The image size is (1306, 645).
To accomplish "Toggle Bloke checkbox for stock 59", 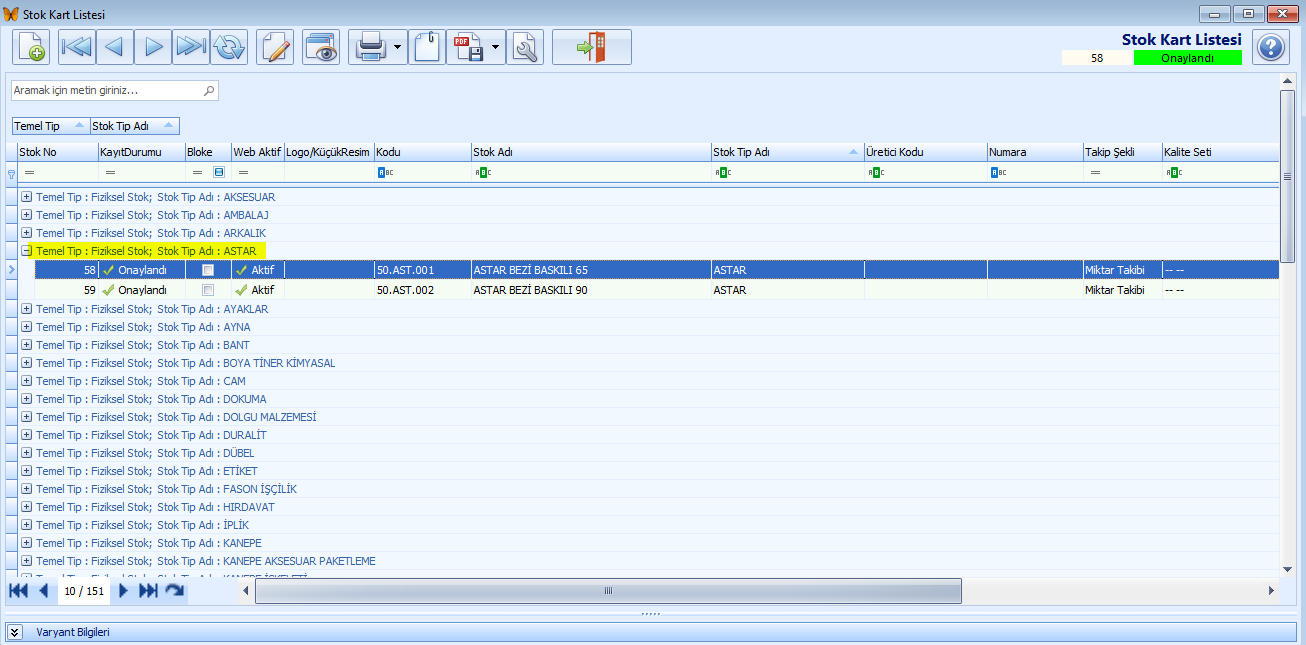I will pyautogui.click(x=208, y=290).
